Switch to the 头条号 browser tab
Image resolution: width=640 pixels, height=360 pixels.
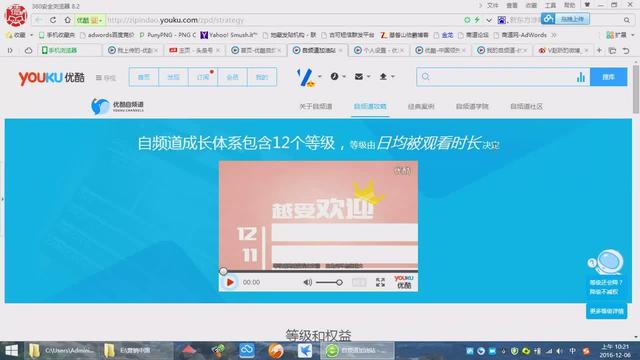[195, 50]
